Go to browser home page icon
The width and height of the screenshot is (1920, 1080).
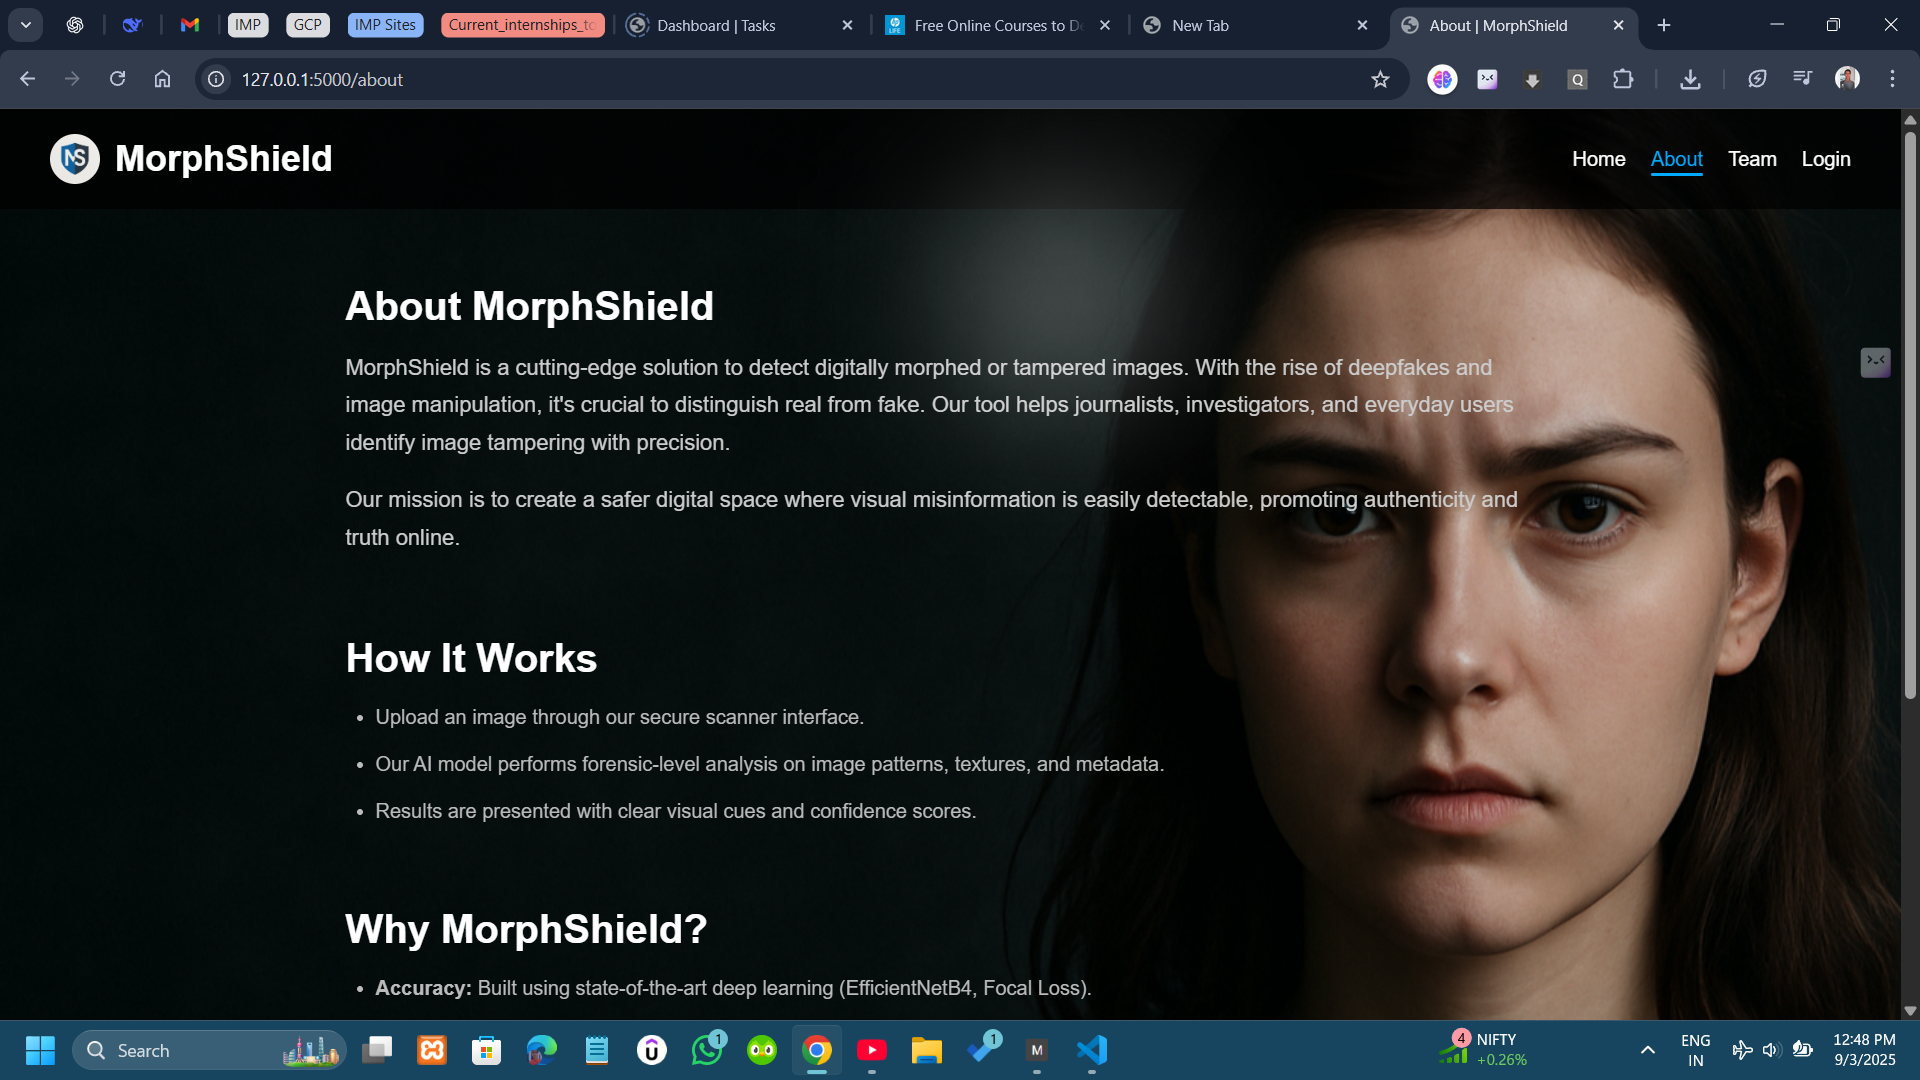pyautogui.click(x=162, y=79)
